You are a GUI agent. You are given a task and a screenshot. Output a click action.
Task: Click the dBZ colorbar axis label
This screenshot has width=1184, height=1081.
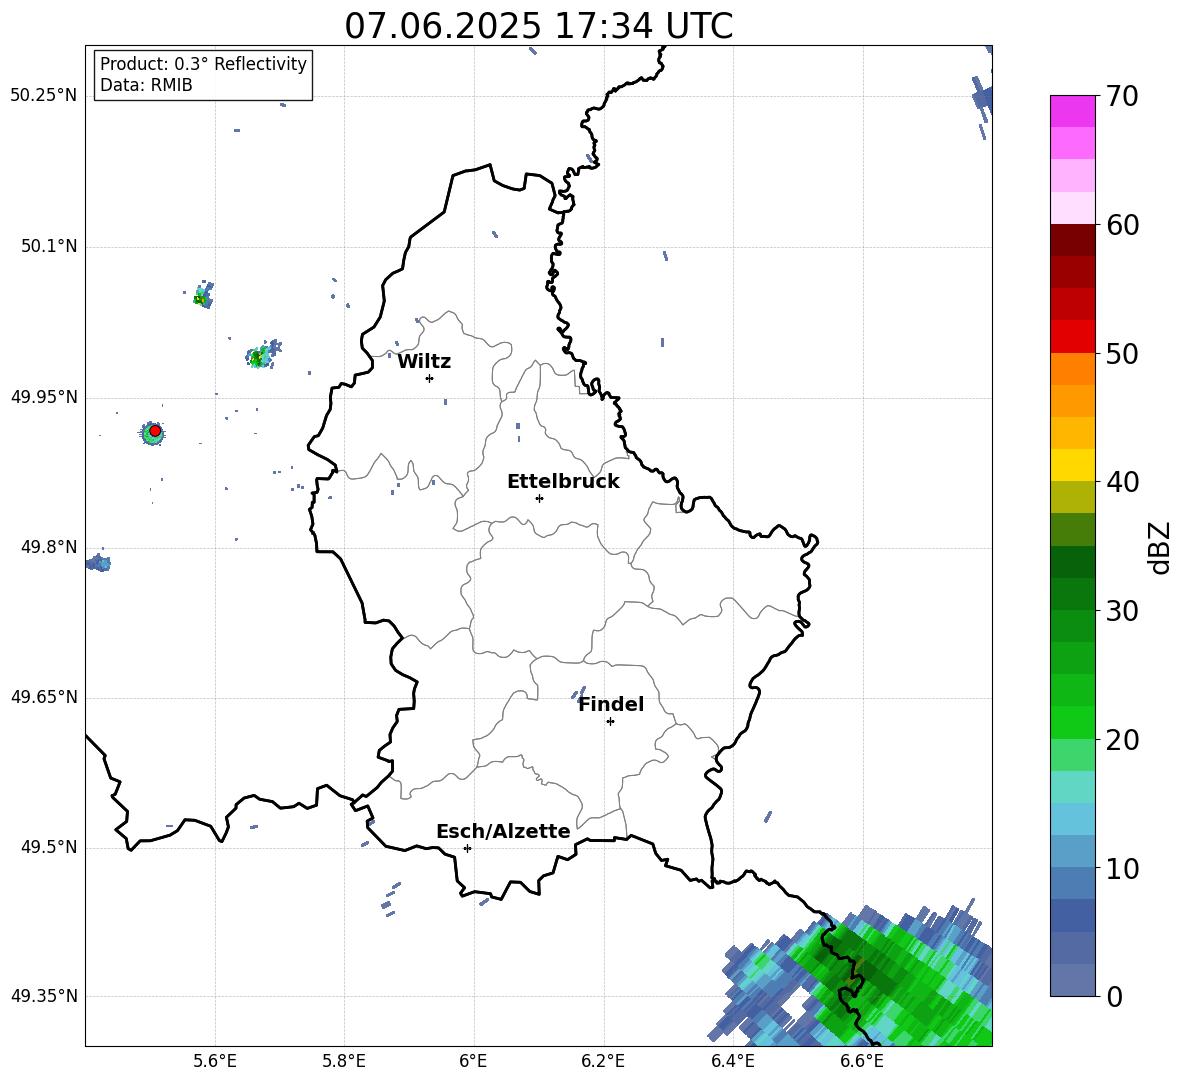pos(1160,547)
